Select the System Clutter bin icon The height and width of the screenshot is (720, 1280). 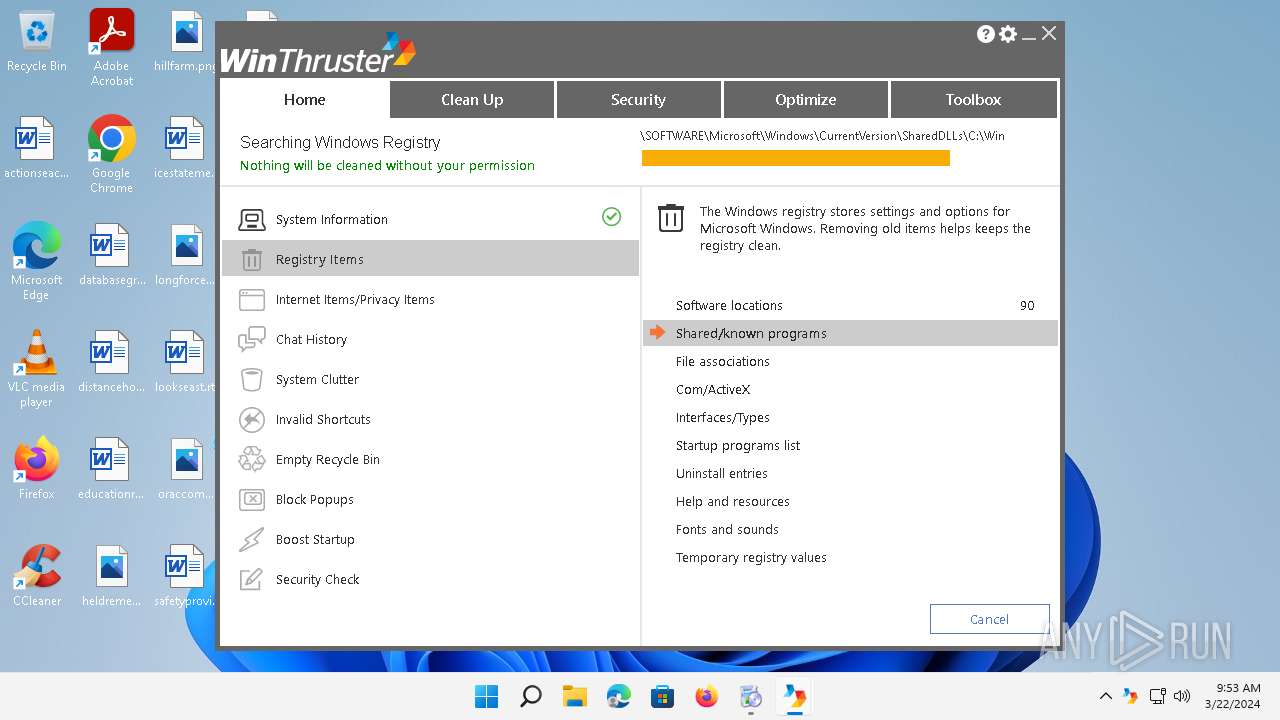[x=252, y=380]
